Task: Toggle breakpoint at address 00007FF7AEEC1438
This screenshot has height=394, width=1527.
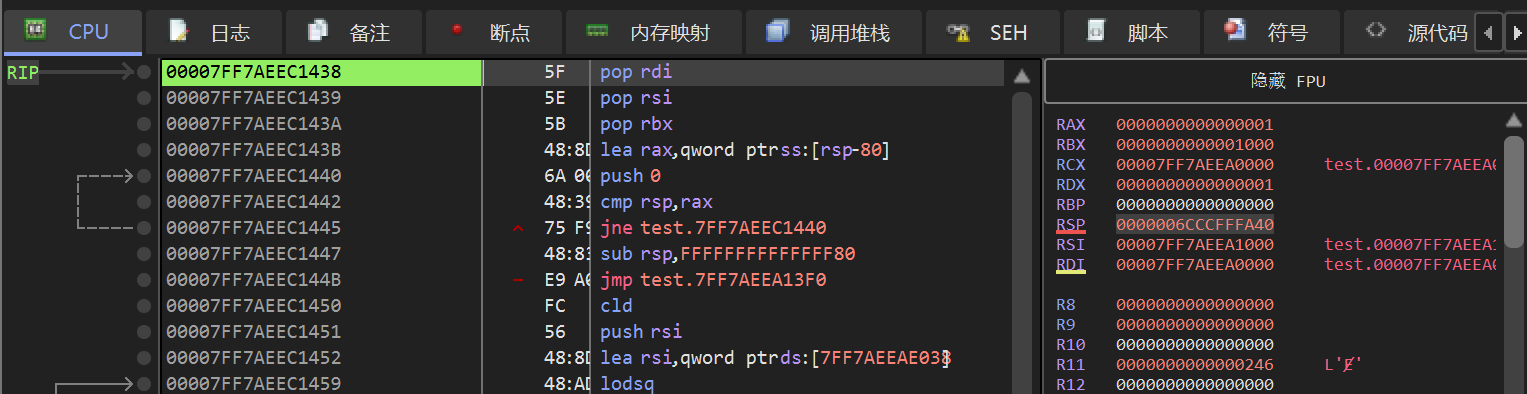Action: (144, 72)
